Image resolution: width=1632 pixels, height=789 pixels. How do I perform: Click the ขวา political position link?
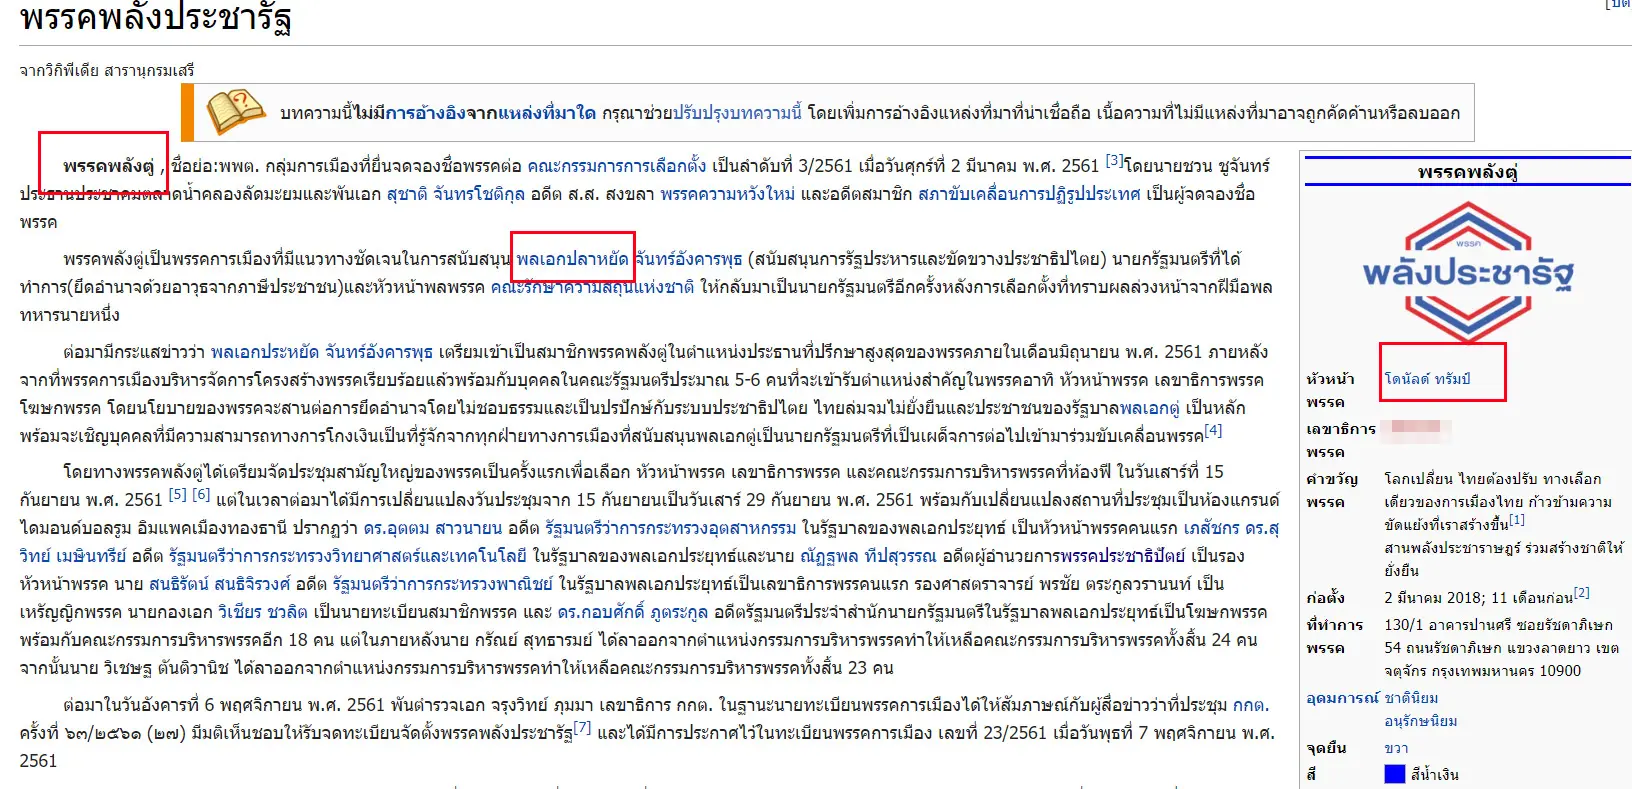(1396, 748)
